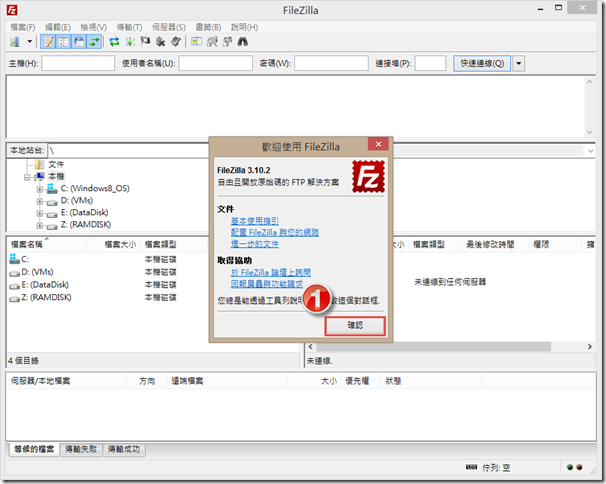
Task: Open the 說明(H) menu
Action: click(244, 27)
